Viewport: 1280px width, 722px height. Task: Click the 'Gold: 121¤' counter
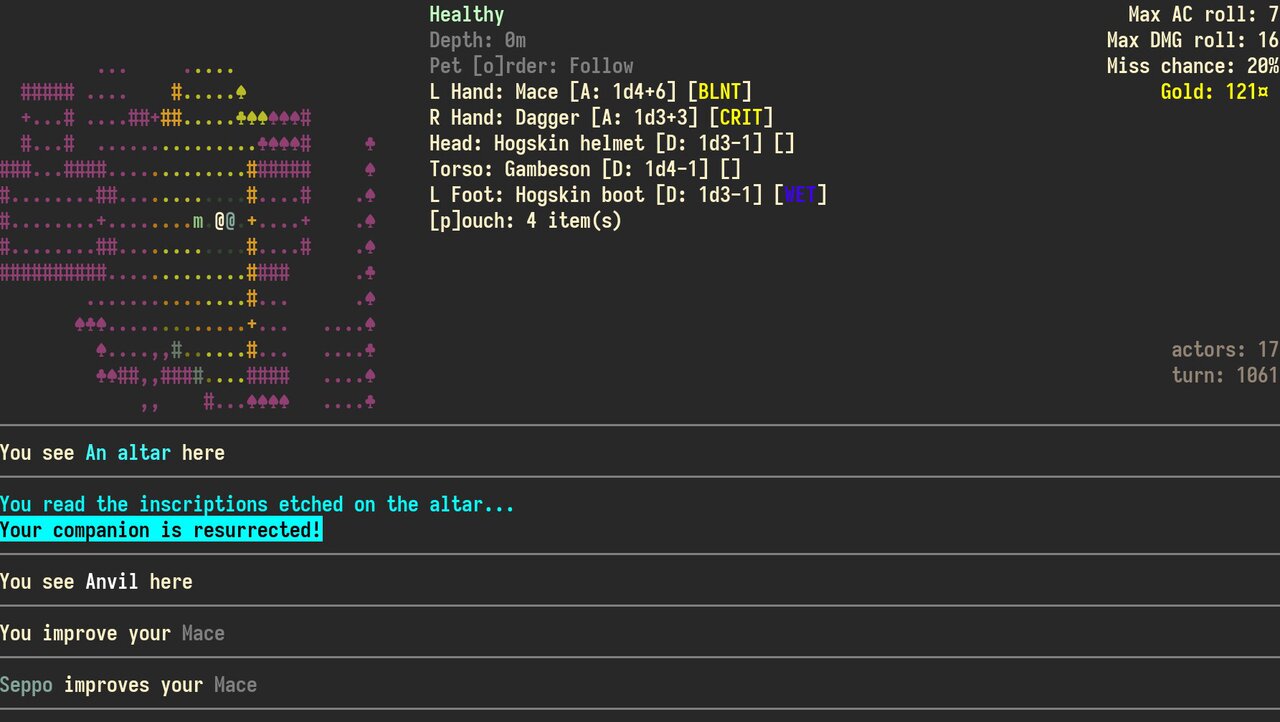[x=1215, y=92]
